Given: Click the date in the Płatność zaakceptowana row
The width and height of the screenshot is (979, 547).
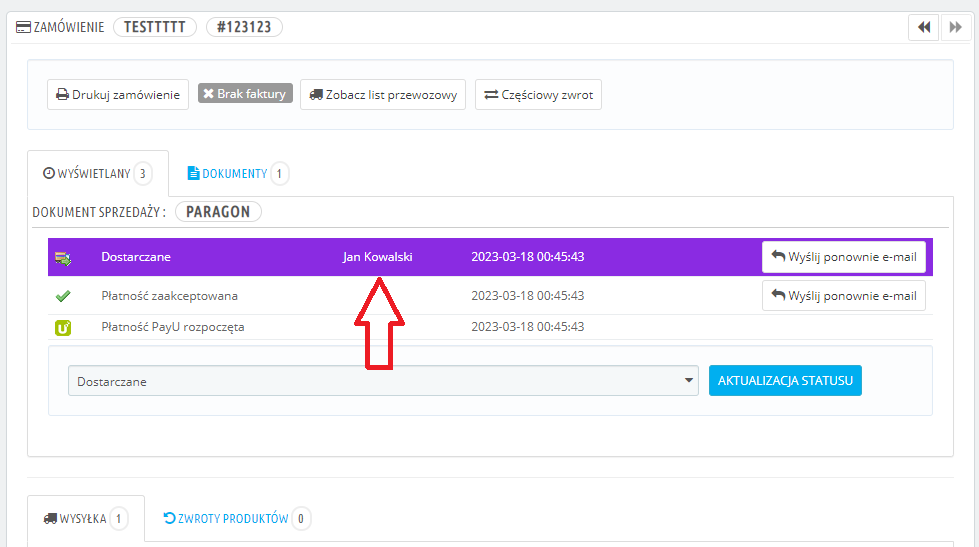Looking at the screenshot, I should (x=528, y=296).
